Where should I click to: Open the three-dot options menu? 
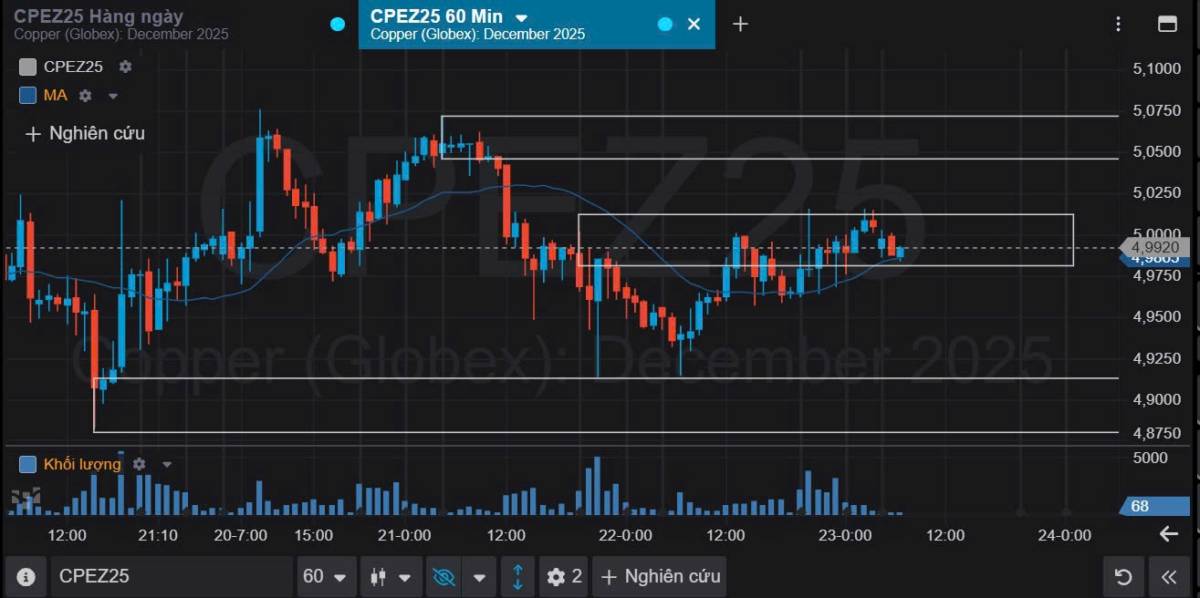[x=1120, y=24]
